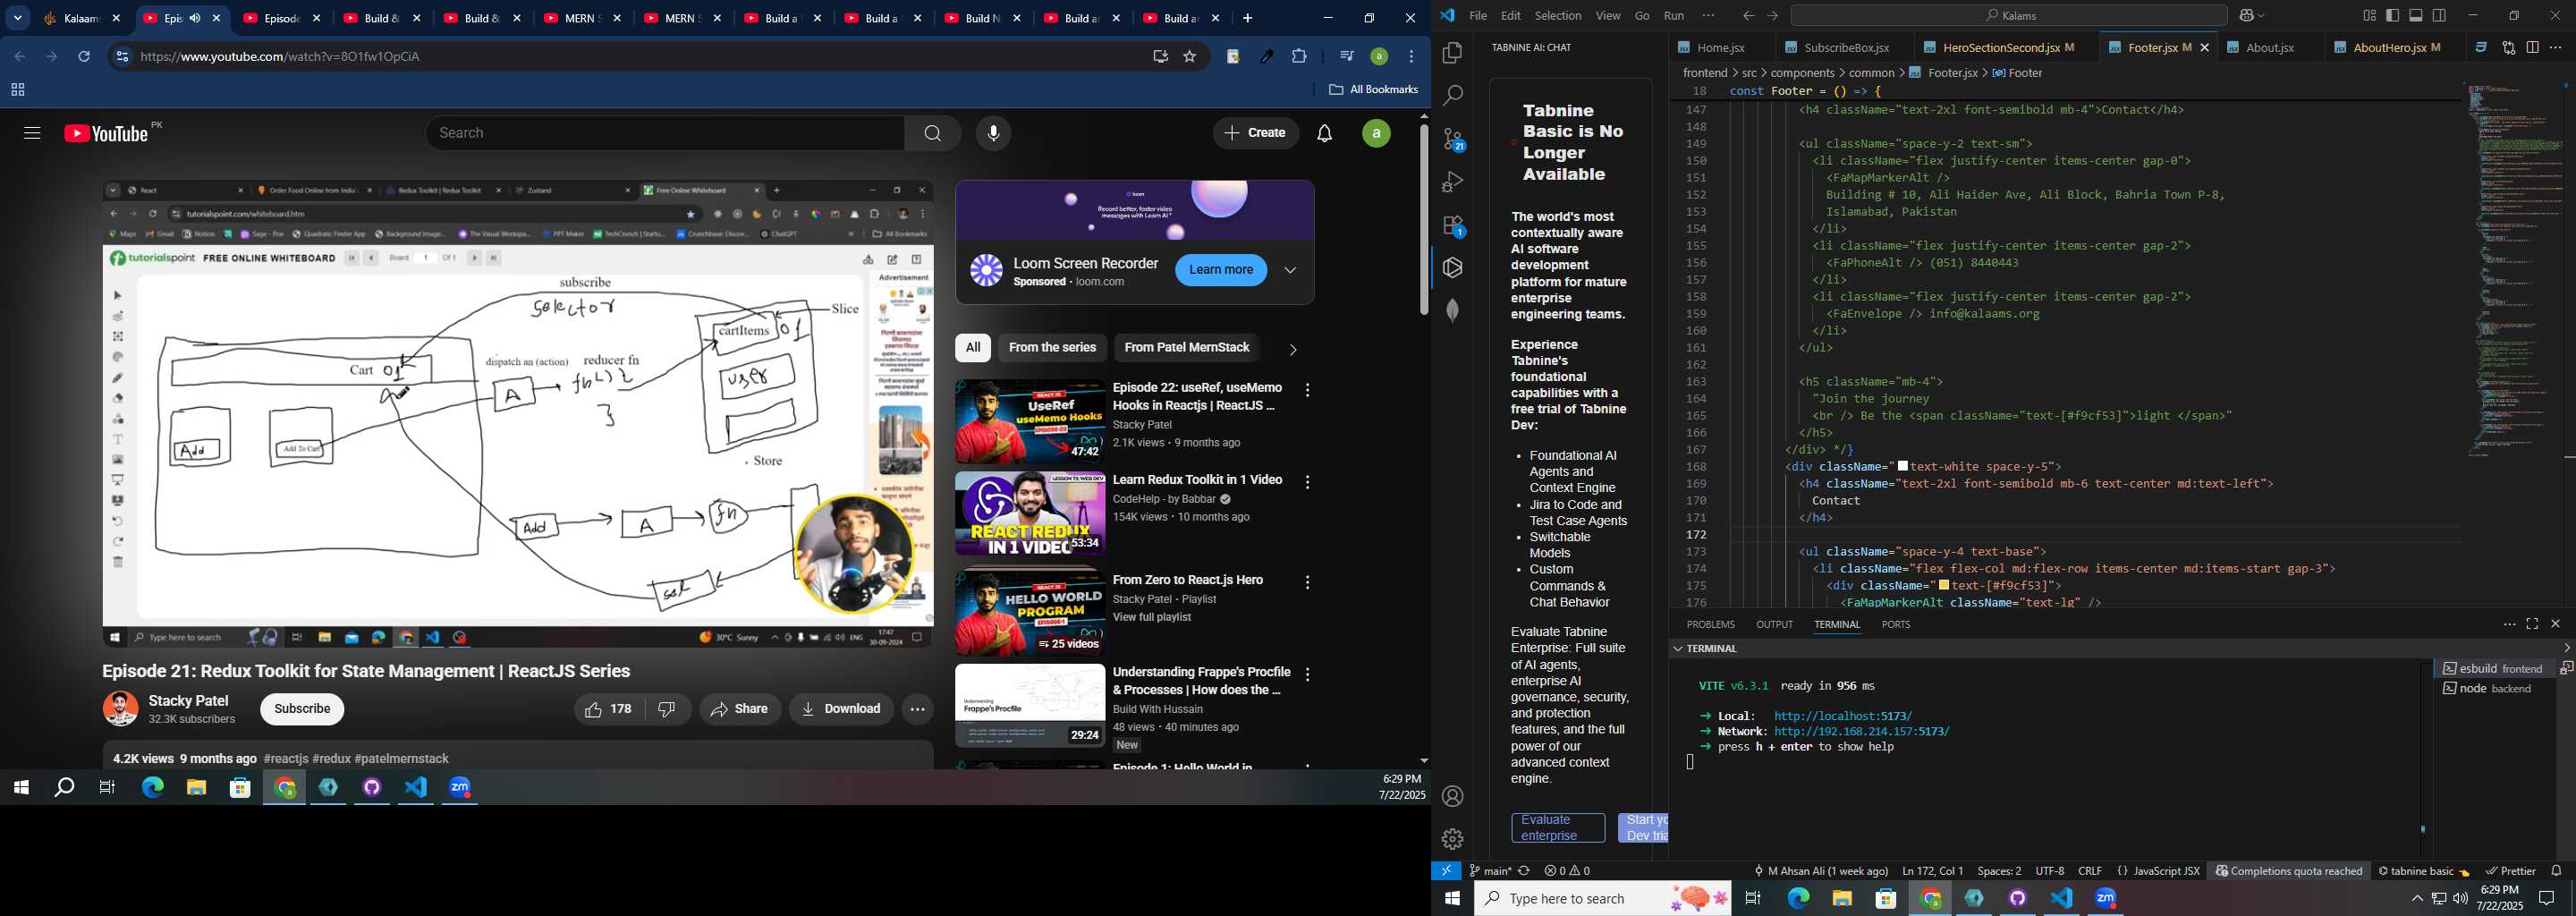Open the Manage gear icon in VS Code

1453,838
